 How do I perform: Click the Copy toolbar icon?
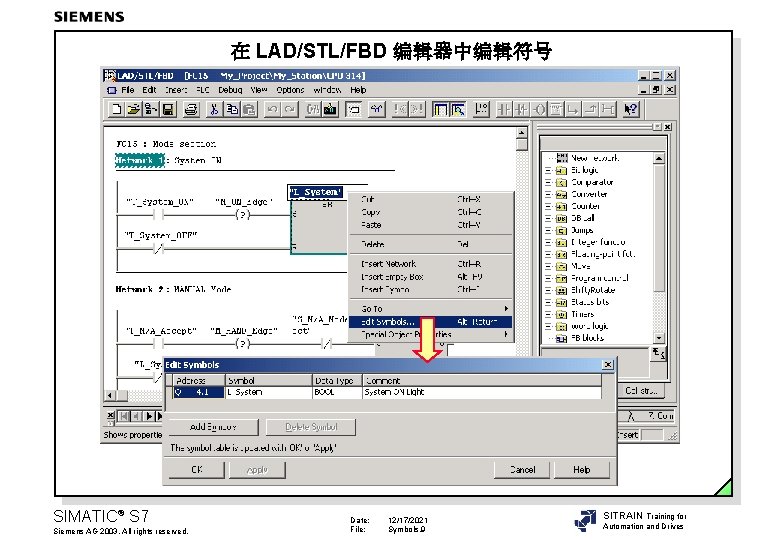click(232, 109)
